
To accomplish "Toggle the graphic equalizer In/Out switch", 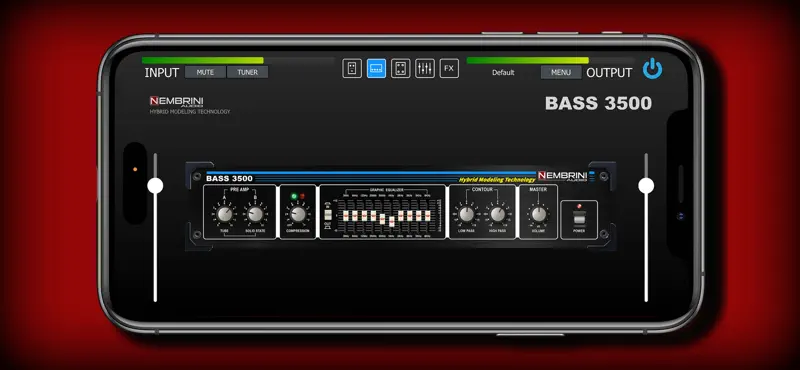I will coord(328,215).
